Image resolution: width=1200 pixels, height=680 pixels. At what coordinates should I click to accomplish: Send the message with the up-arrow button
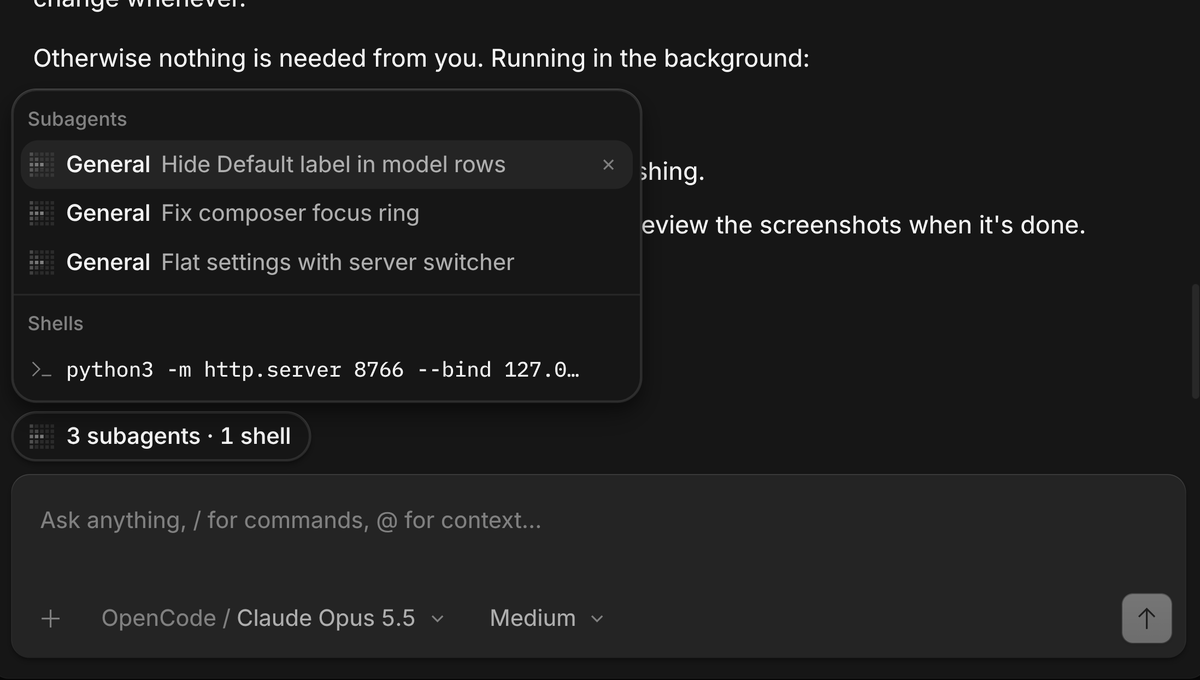click(1147, 618)
